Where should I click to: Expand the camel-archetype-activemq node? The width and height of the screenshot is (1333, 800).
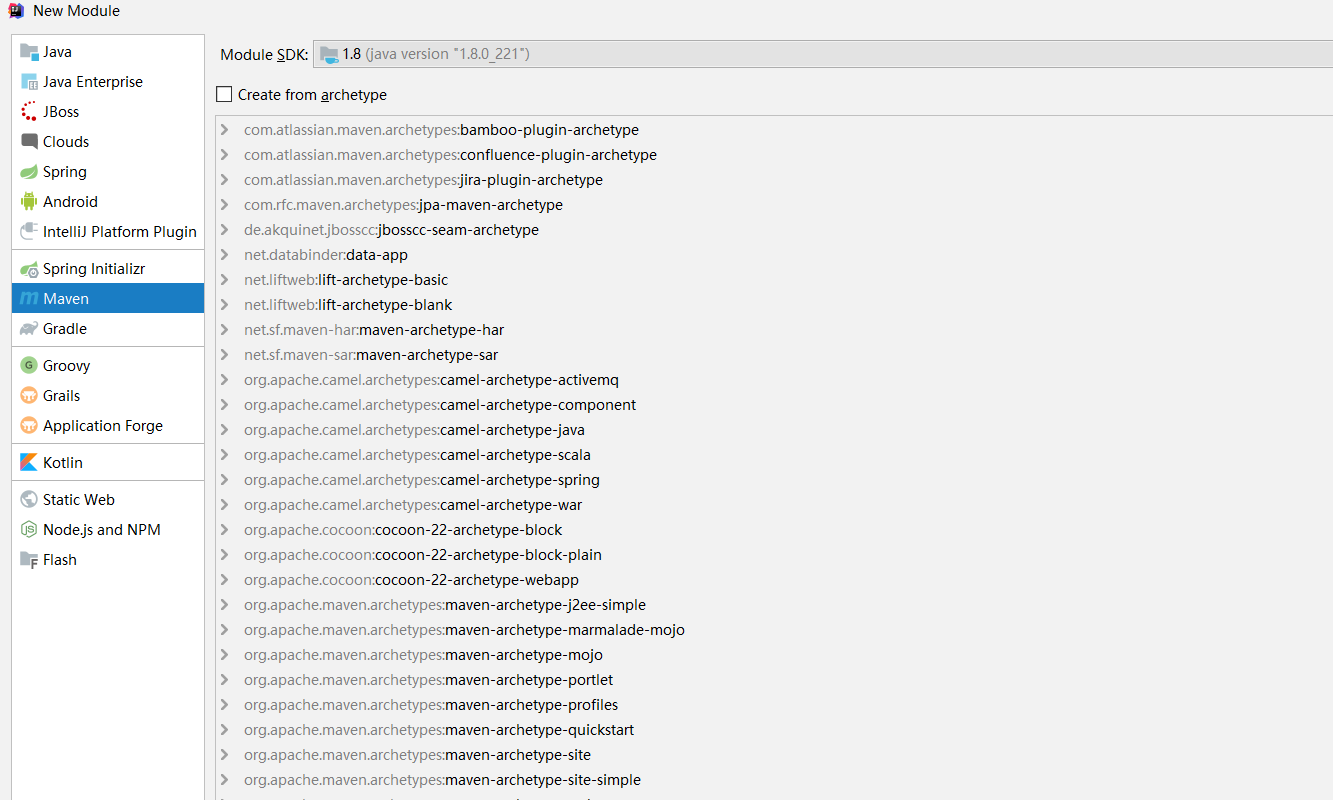coord(224,380)
